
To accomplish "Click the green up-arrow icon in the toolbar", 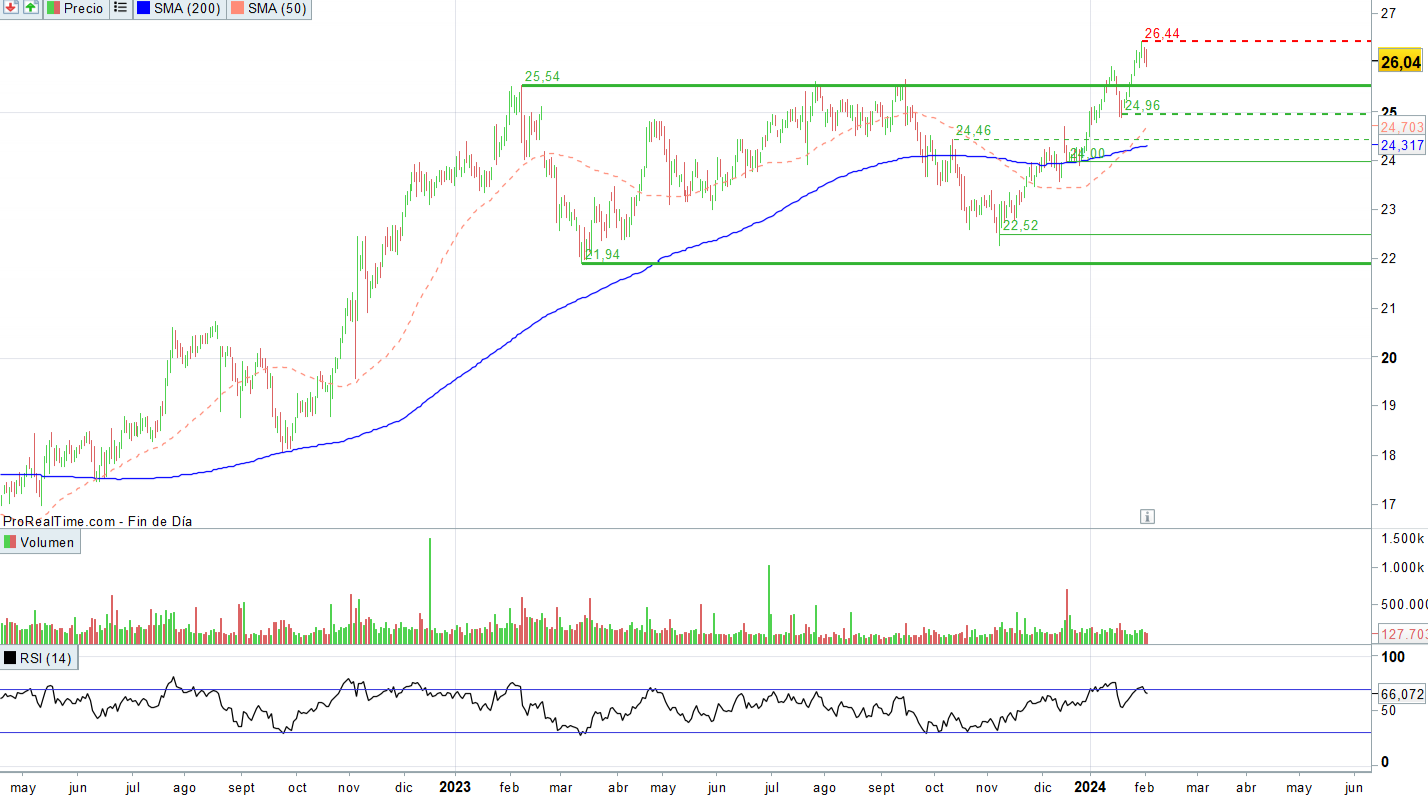I will pyautogui.click(x=30, y=8).
